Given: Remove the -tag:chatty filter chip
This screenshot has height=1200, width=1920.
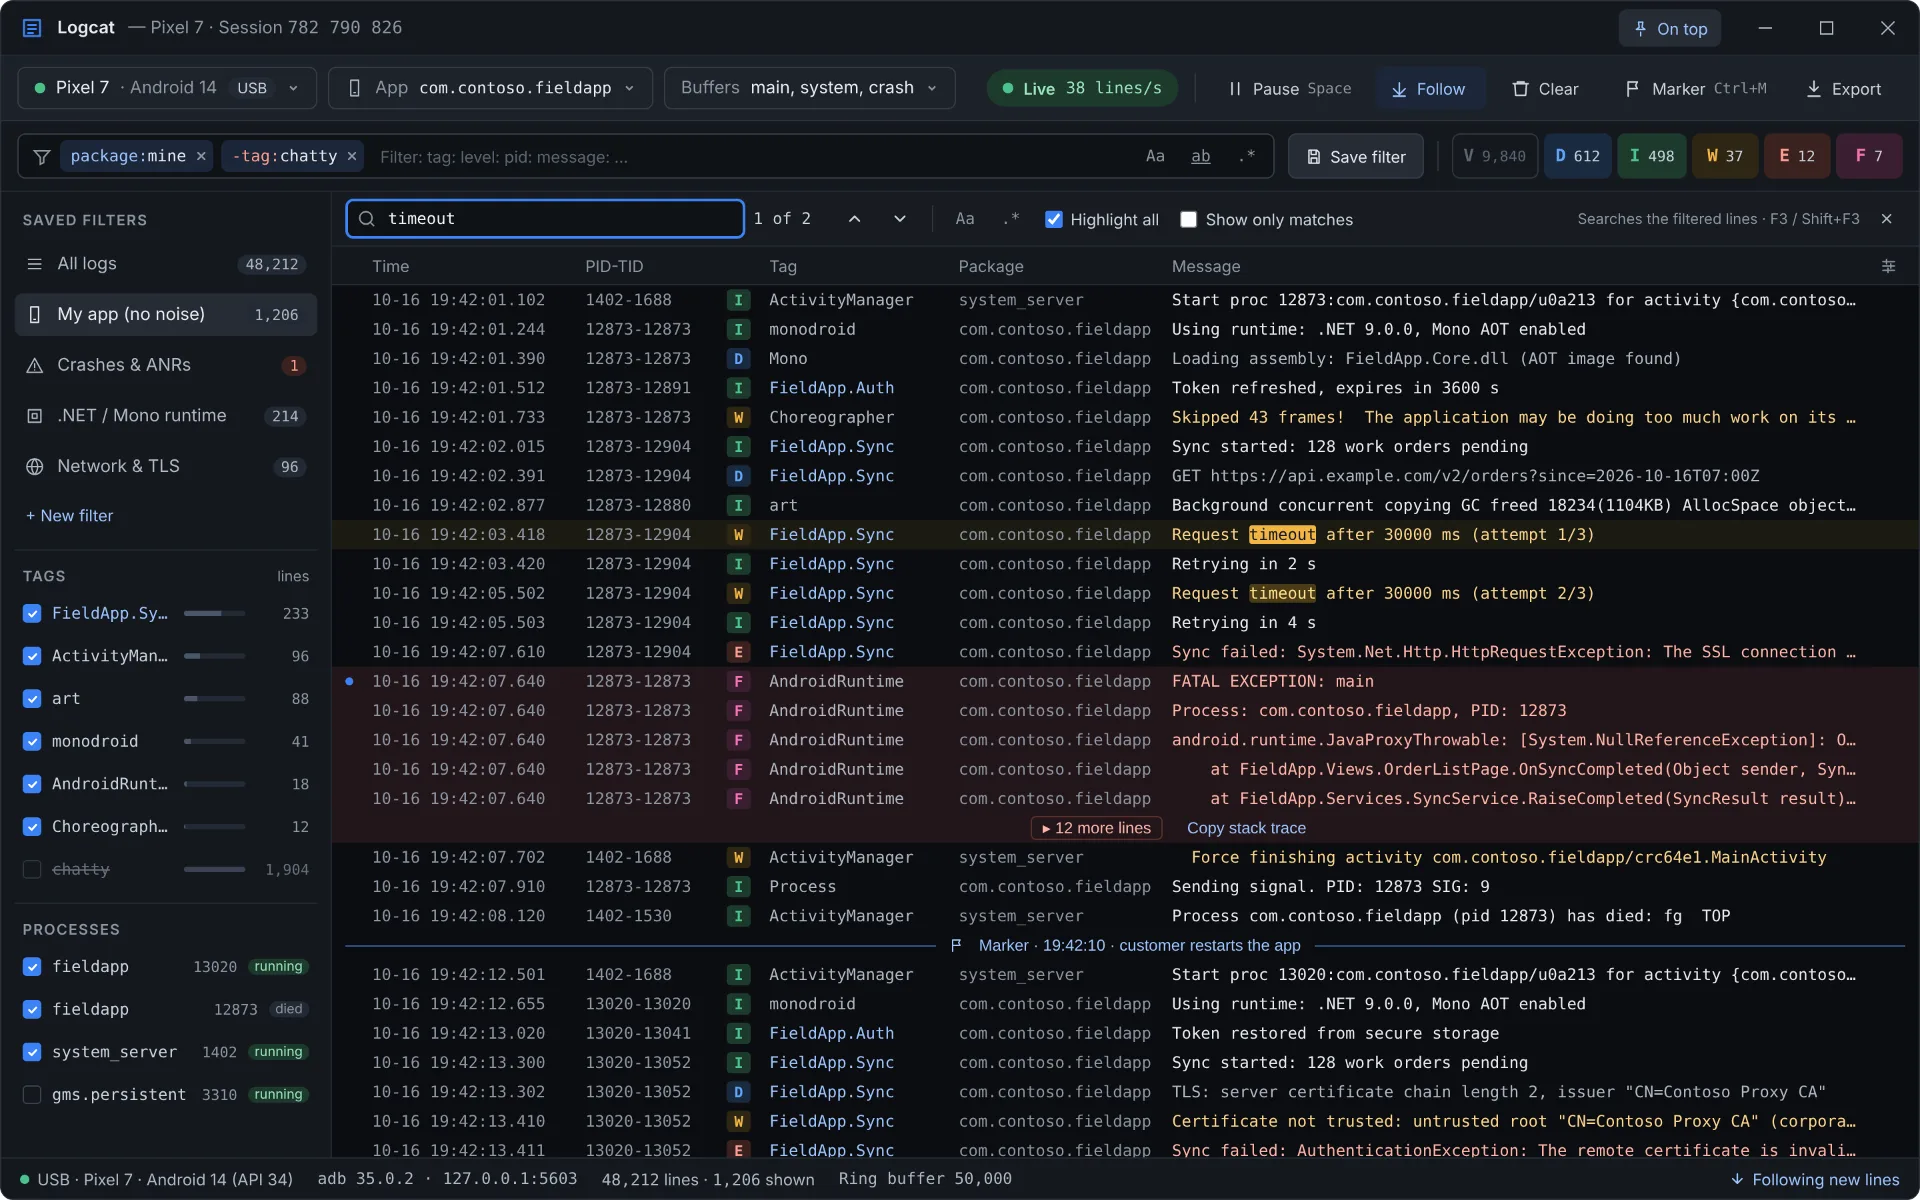Looking at the screenshot, I should pos(352,156).
